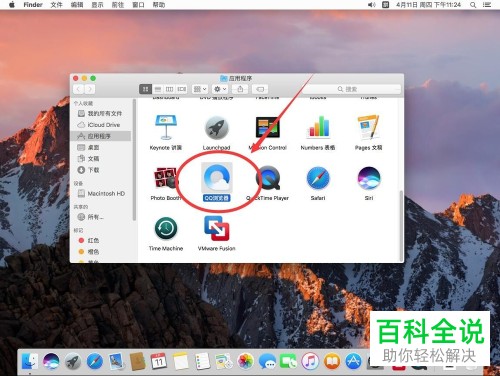This screenshot has height=376, width=500.
Task: Open App Store from the Dock
Action: (354, 361)
